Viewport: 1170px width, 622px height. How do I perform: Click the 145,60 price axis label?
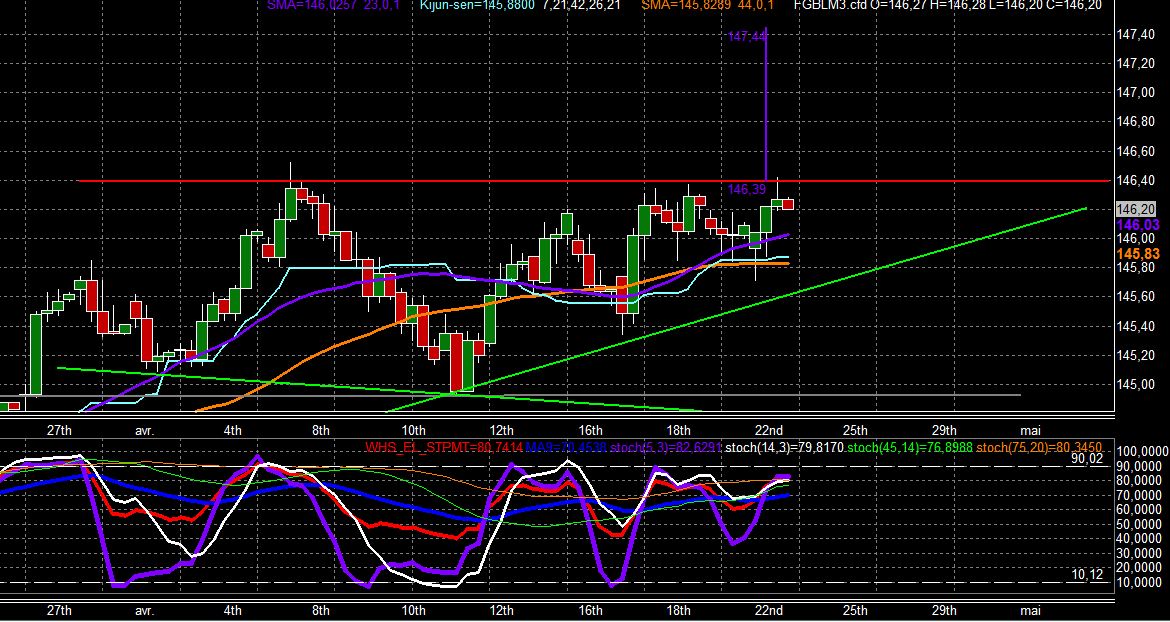point(1138,298)
